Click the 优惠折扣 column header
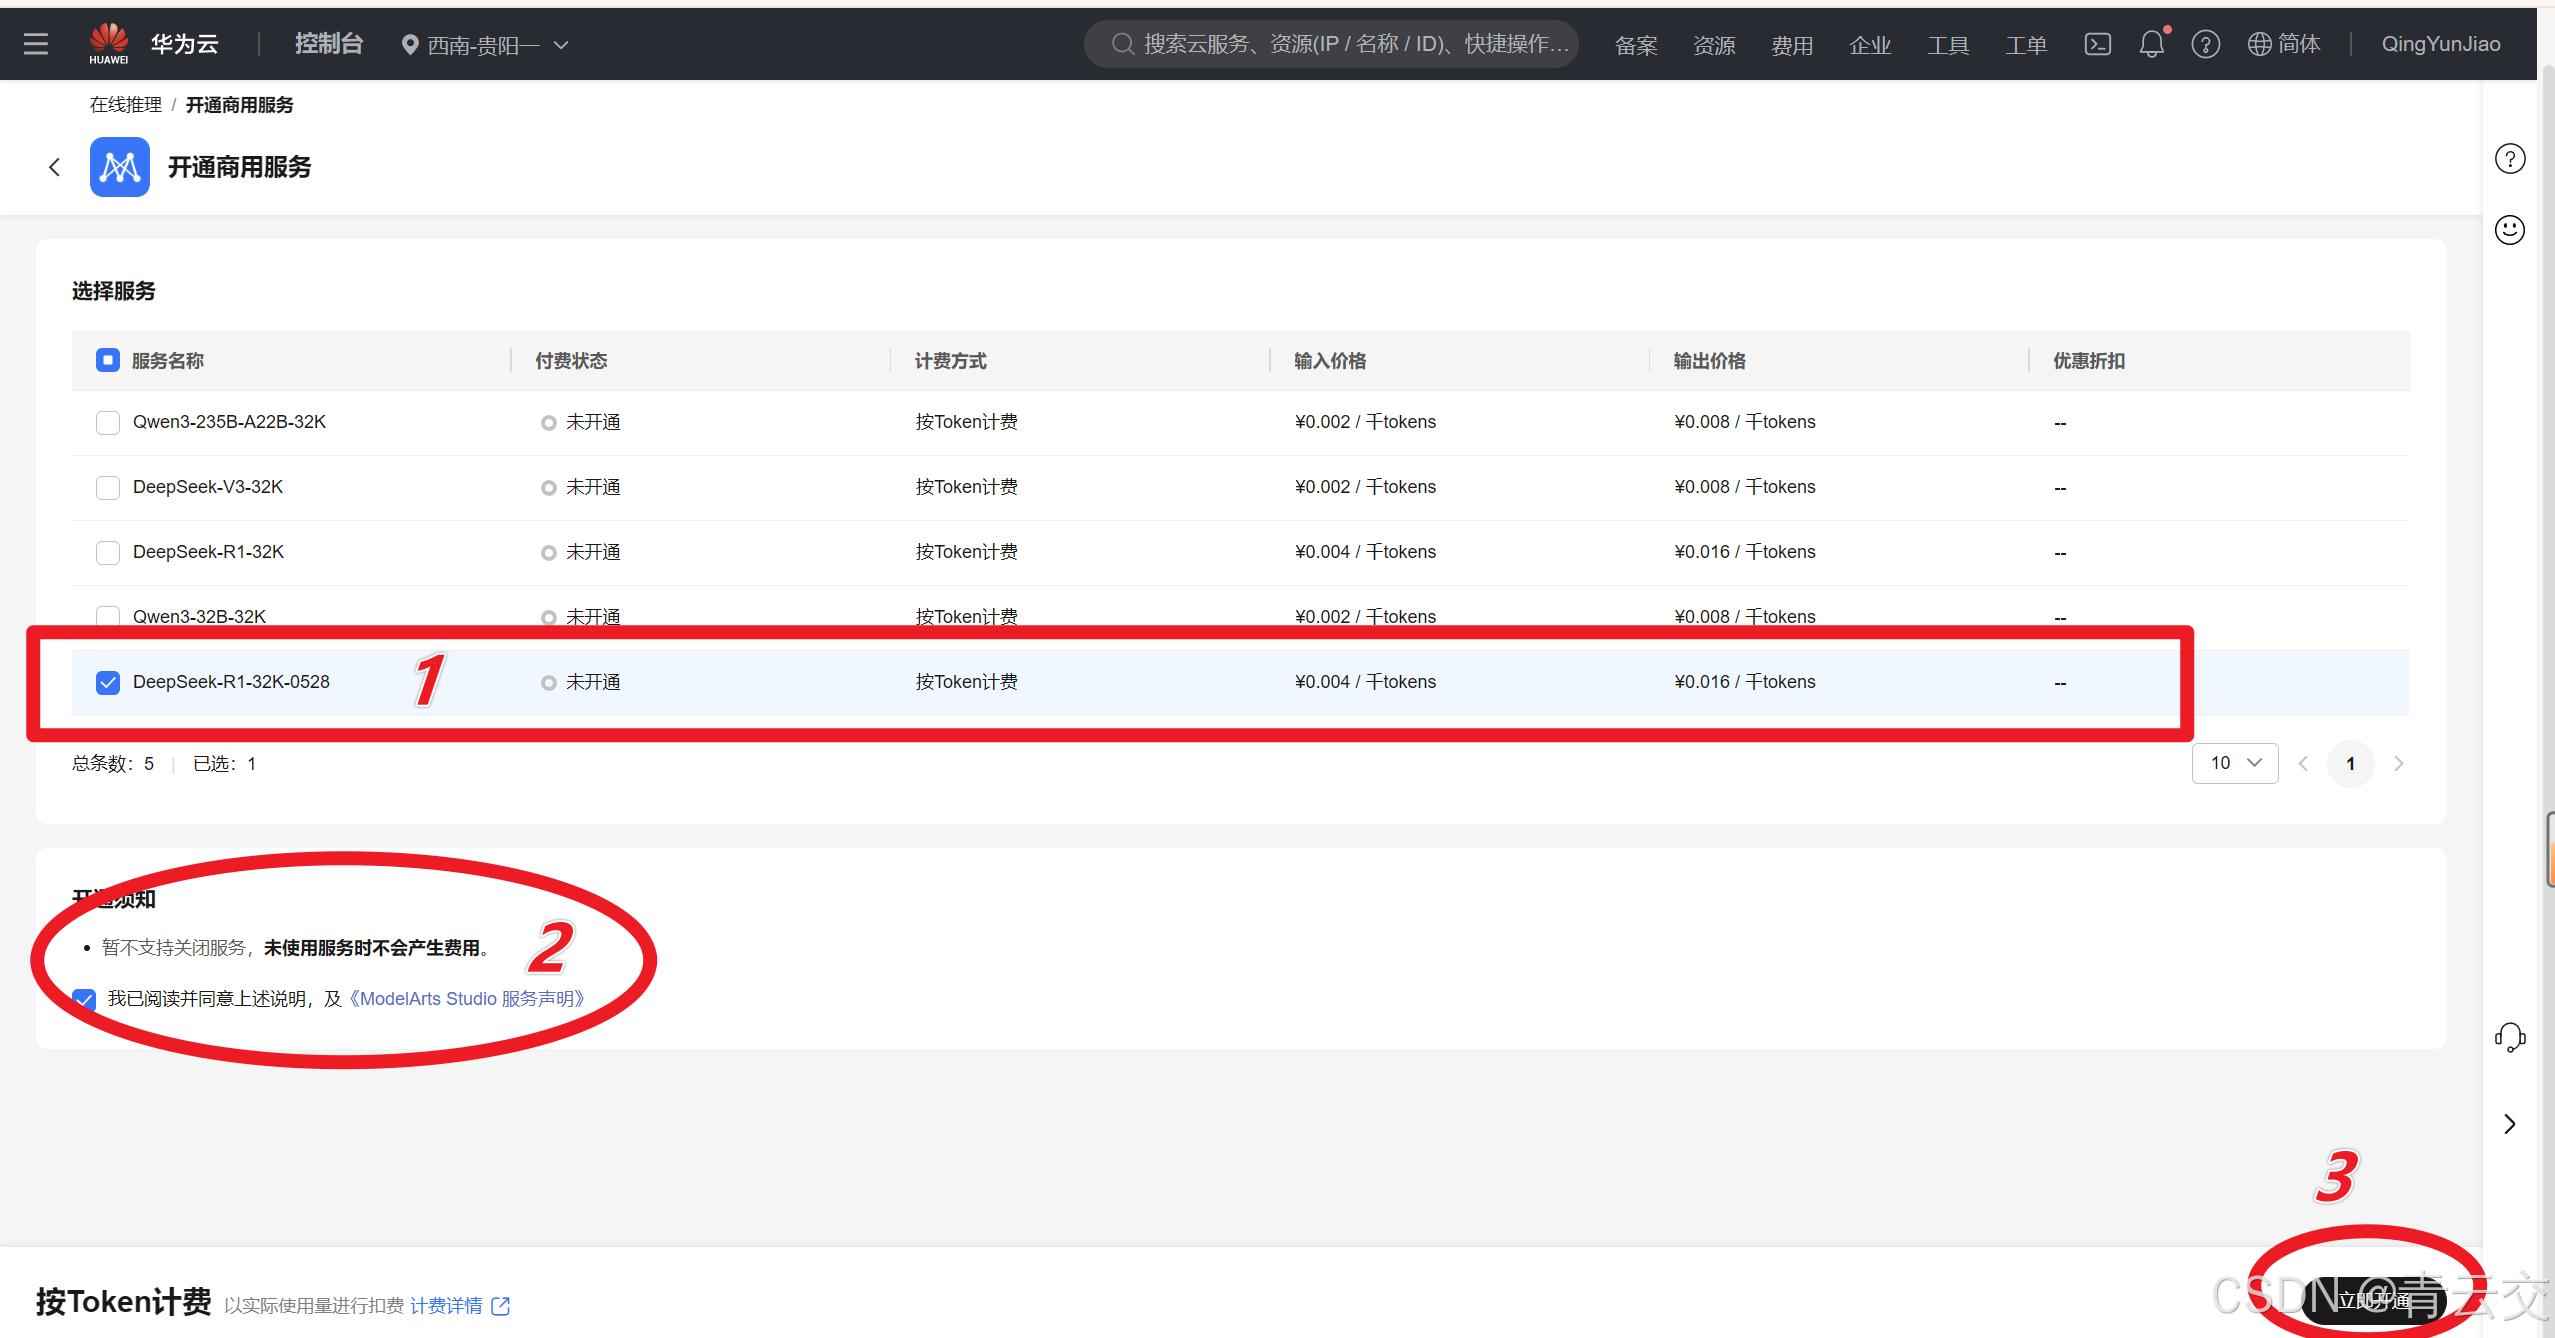The width and height of the screenshot is (2555, 1338). click(x=2089, y=361)
